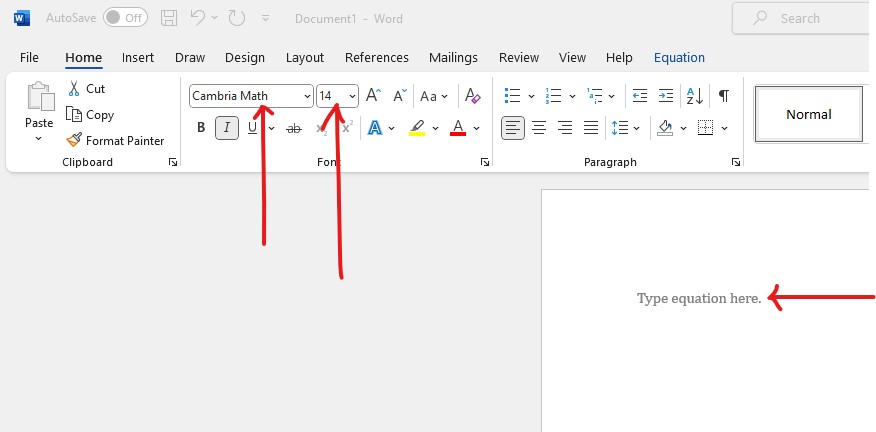Image resolution: width=876 pixels, height=432 pixels.
Task: Click the Clear All Formatting icon
Action: [x=473, y=96]
